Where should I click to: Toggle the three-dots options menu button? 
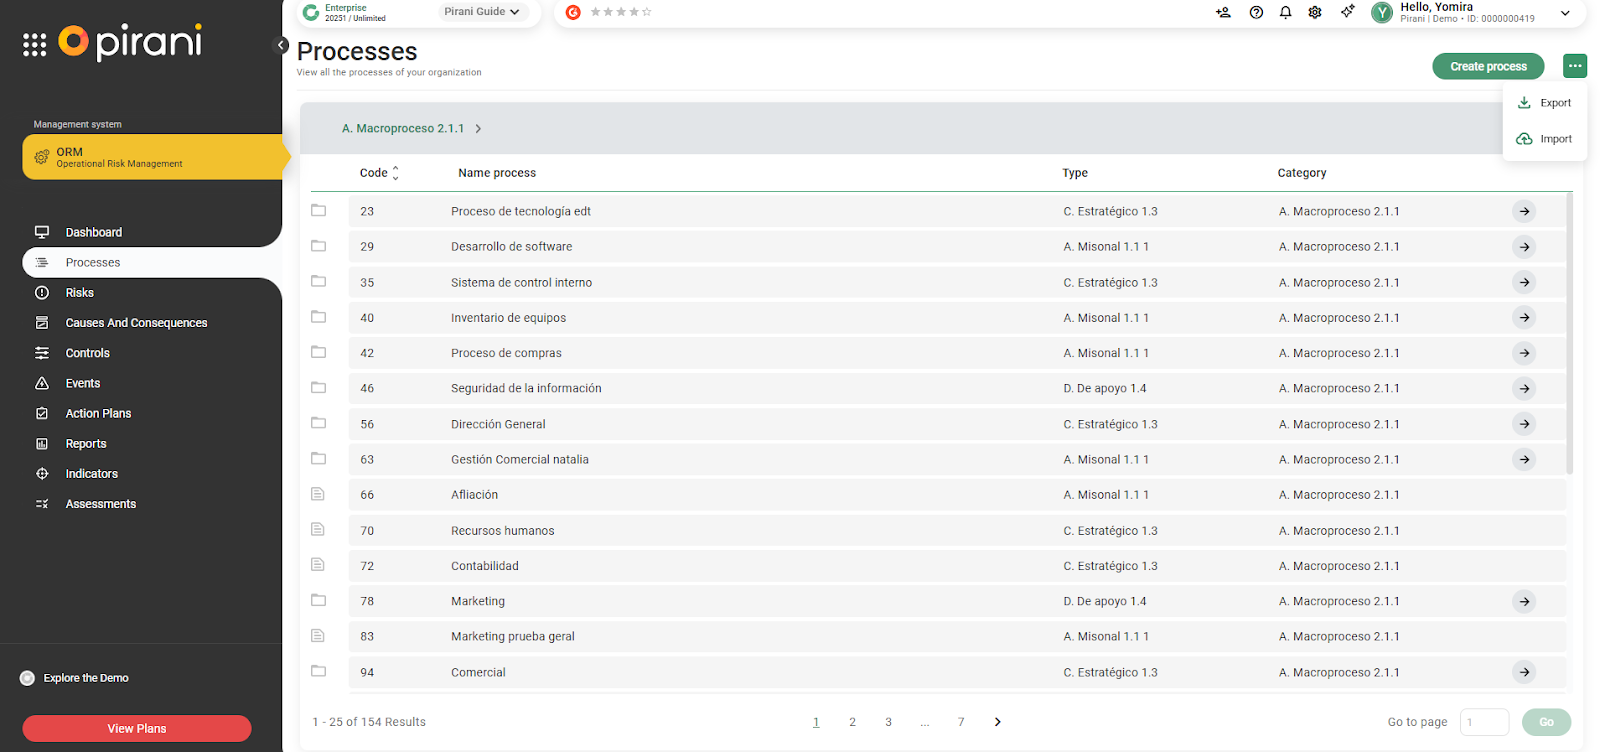pos(1575,66)
